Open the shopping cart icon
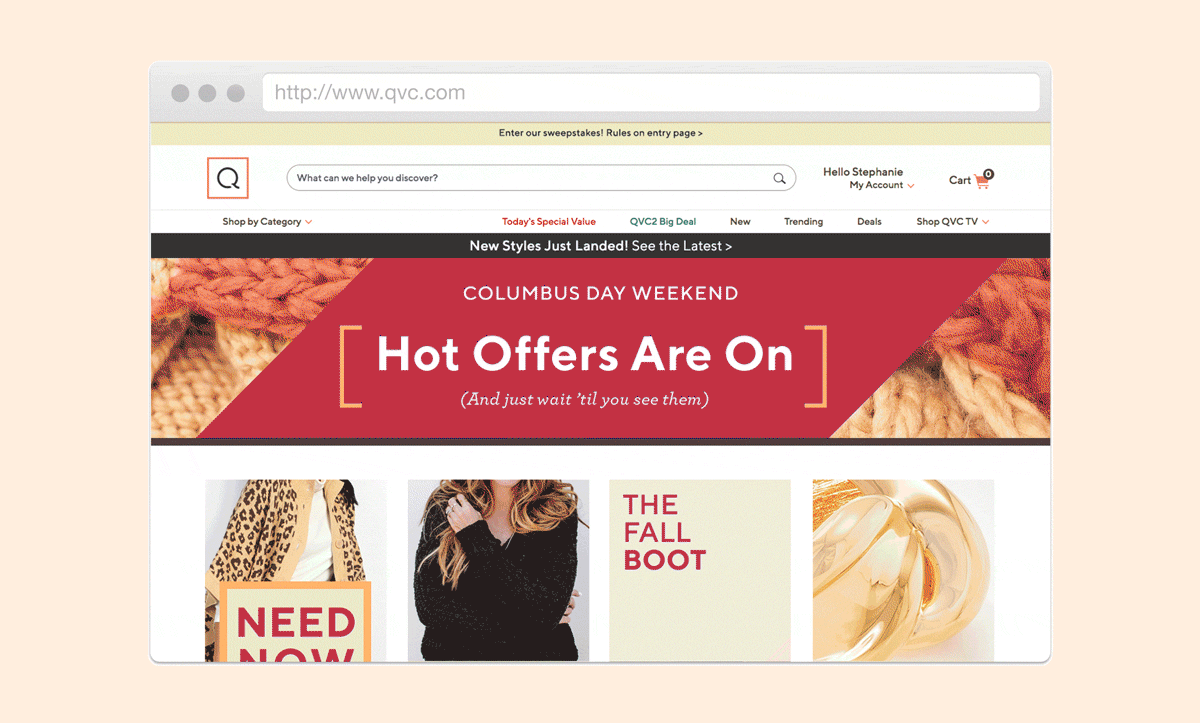Screen dimensions: 1200x723 982,180
